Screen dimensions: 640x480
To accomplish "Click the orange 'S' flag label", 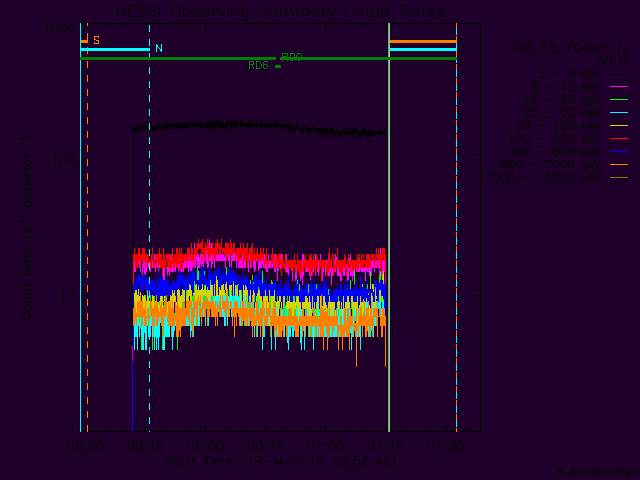I will (96, 40).
